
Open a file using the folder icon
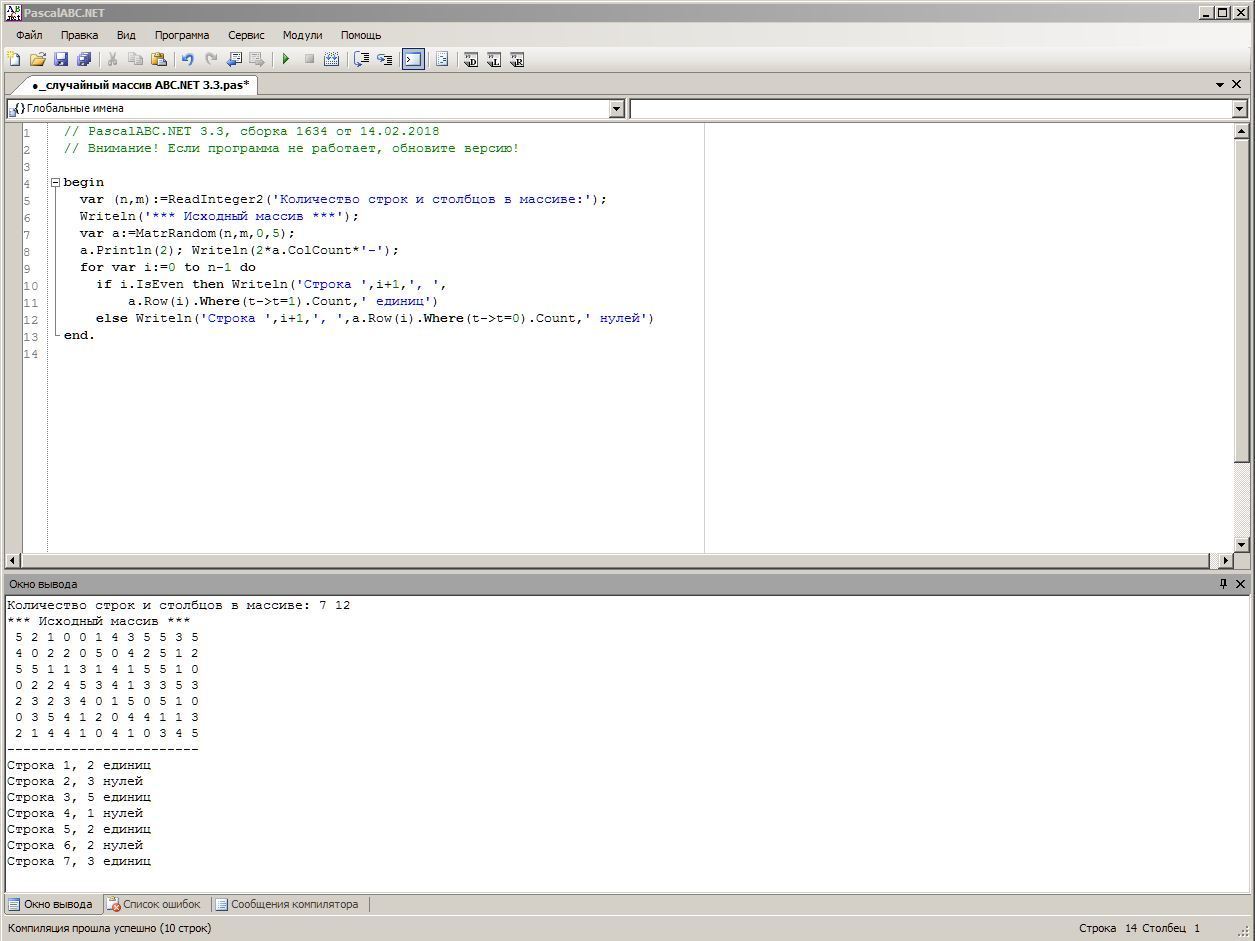click(x=37, y=60)
